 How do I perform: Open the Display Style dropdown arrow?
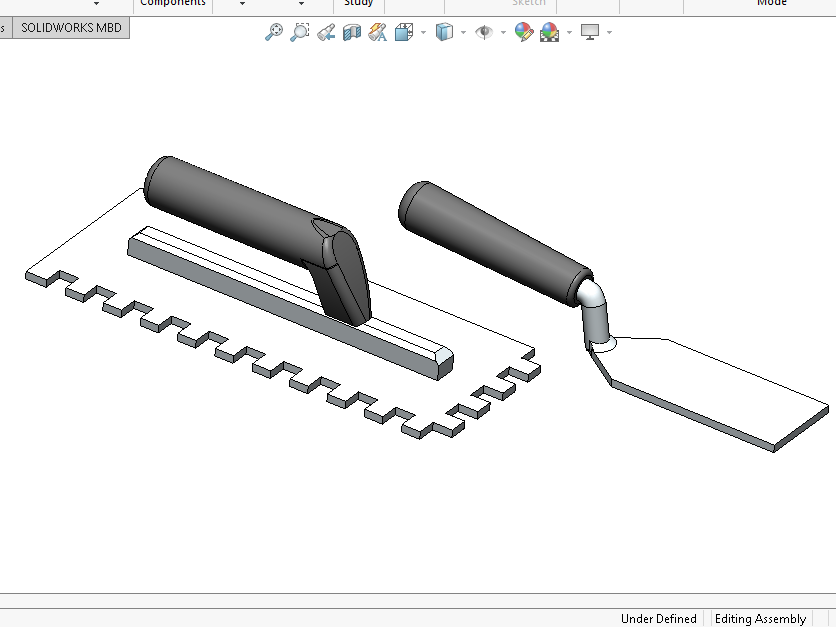(463, 33)
